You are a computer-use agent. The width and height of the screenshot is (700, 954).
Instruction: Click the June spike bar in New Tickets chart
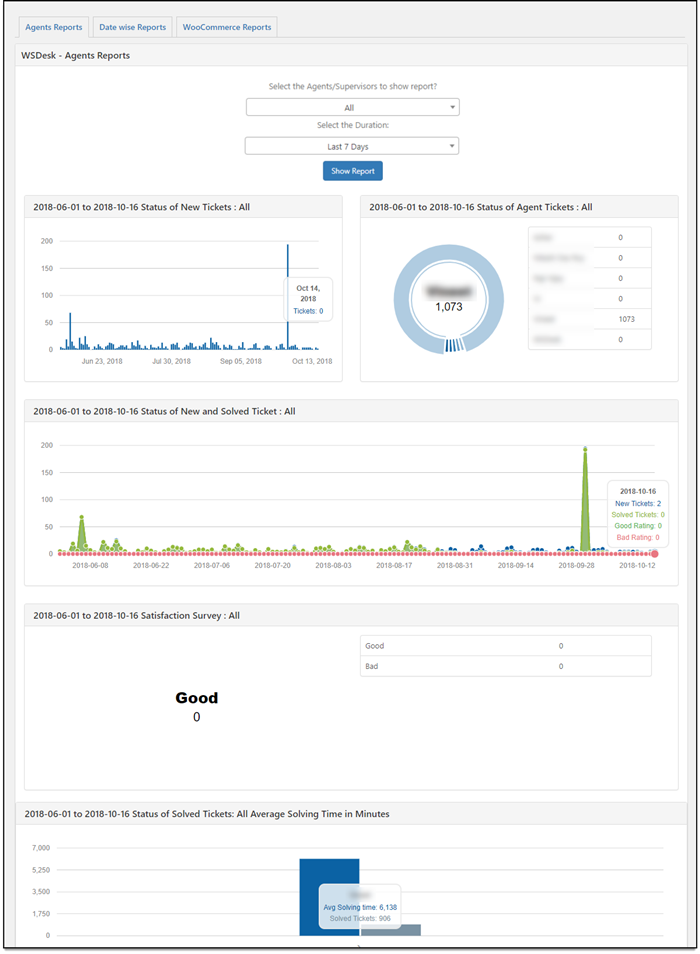tap(70, 332)
